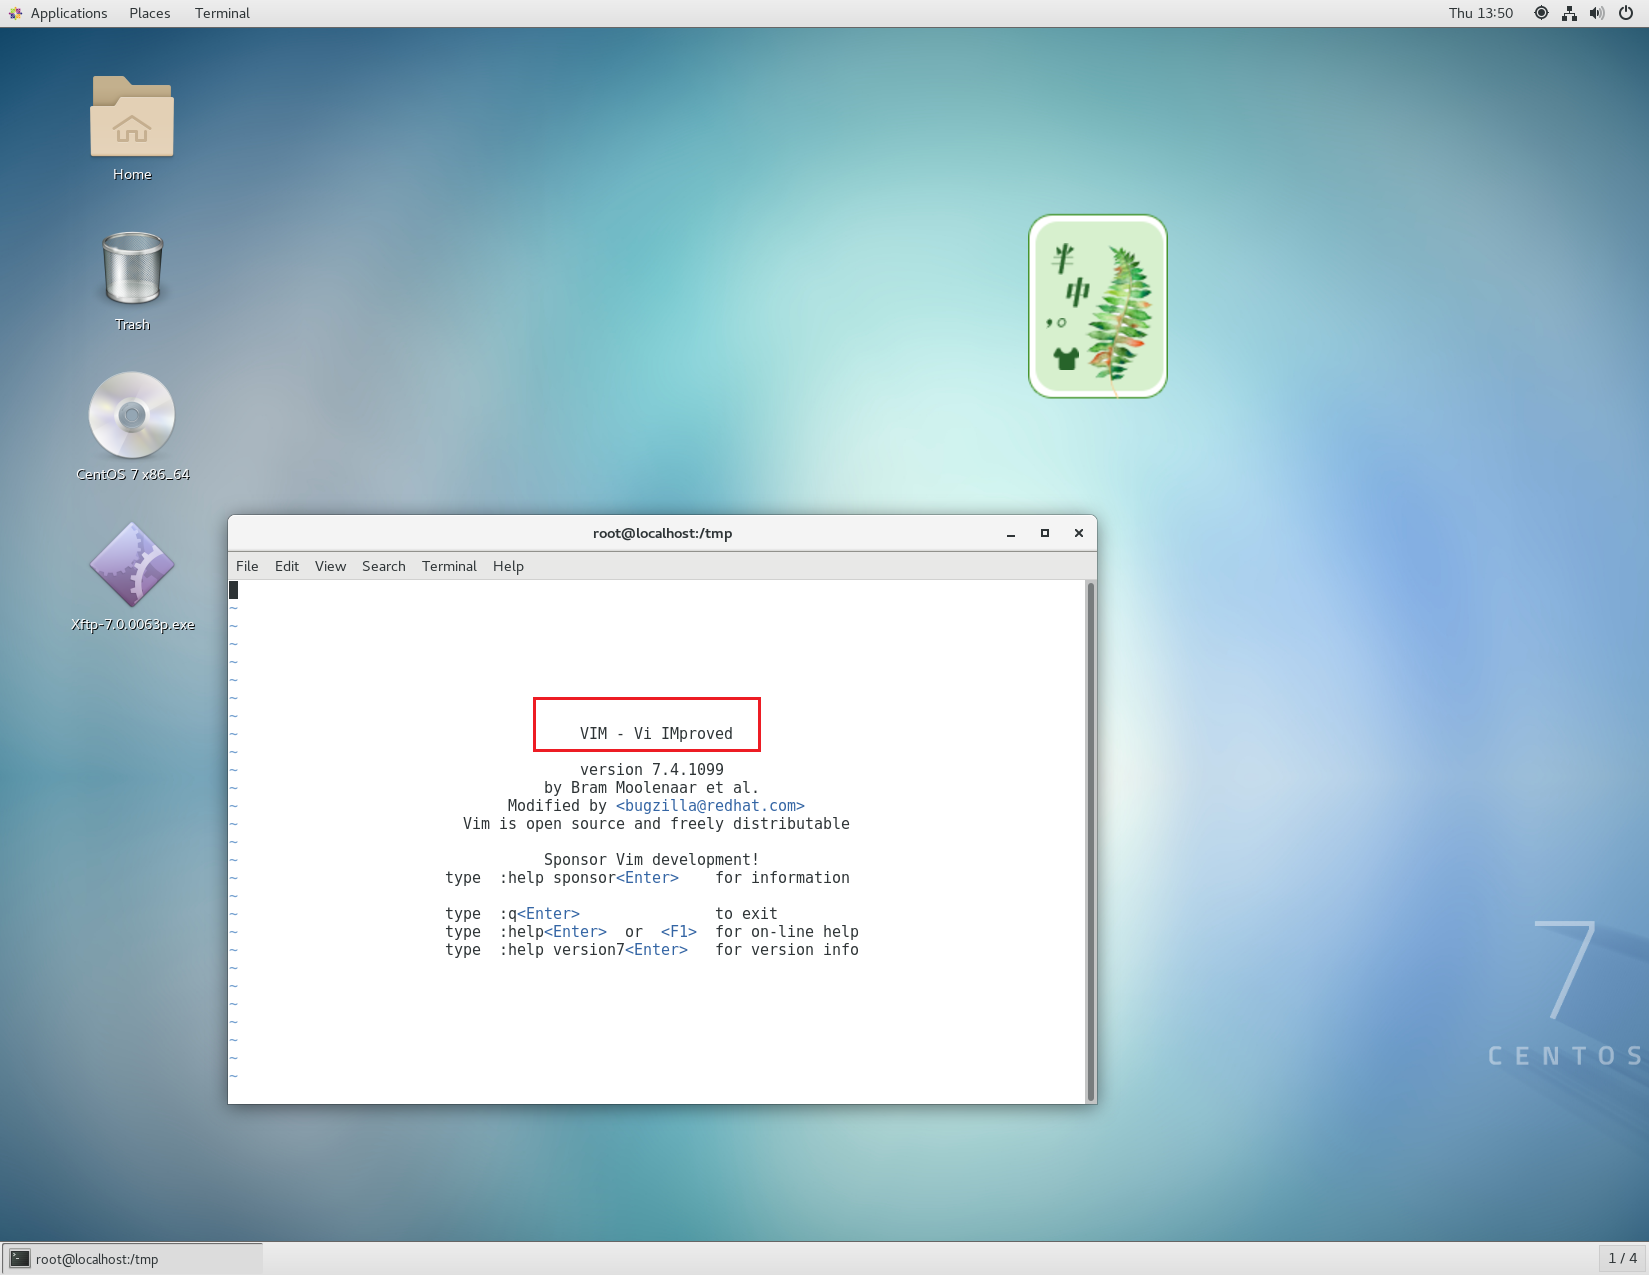Click the accessibility icon beside the network icon

(x=1541, y=13)
